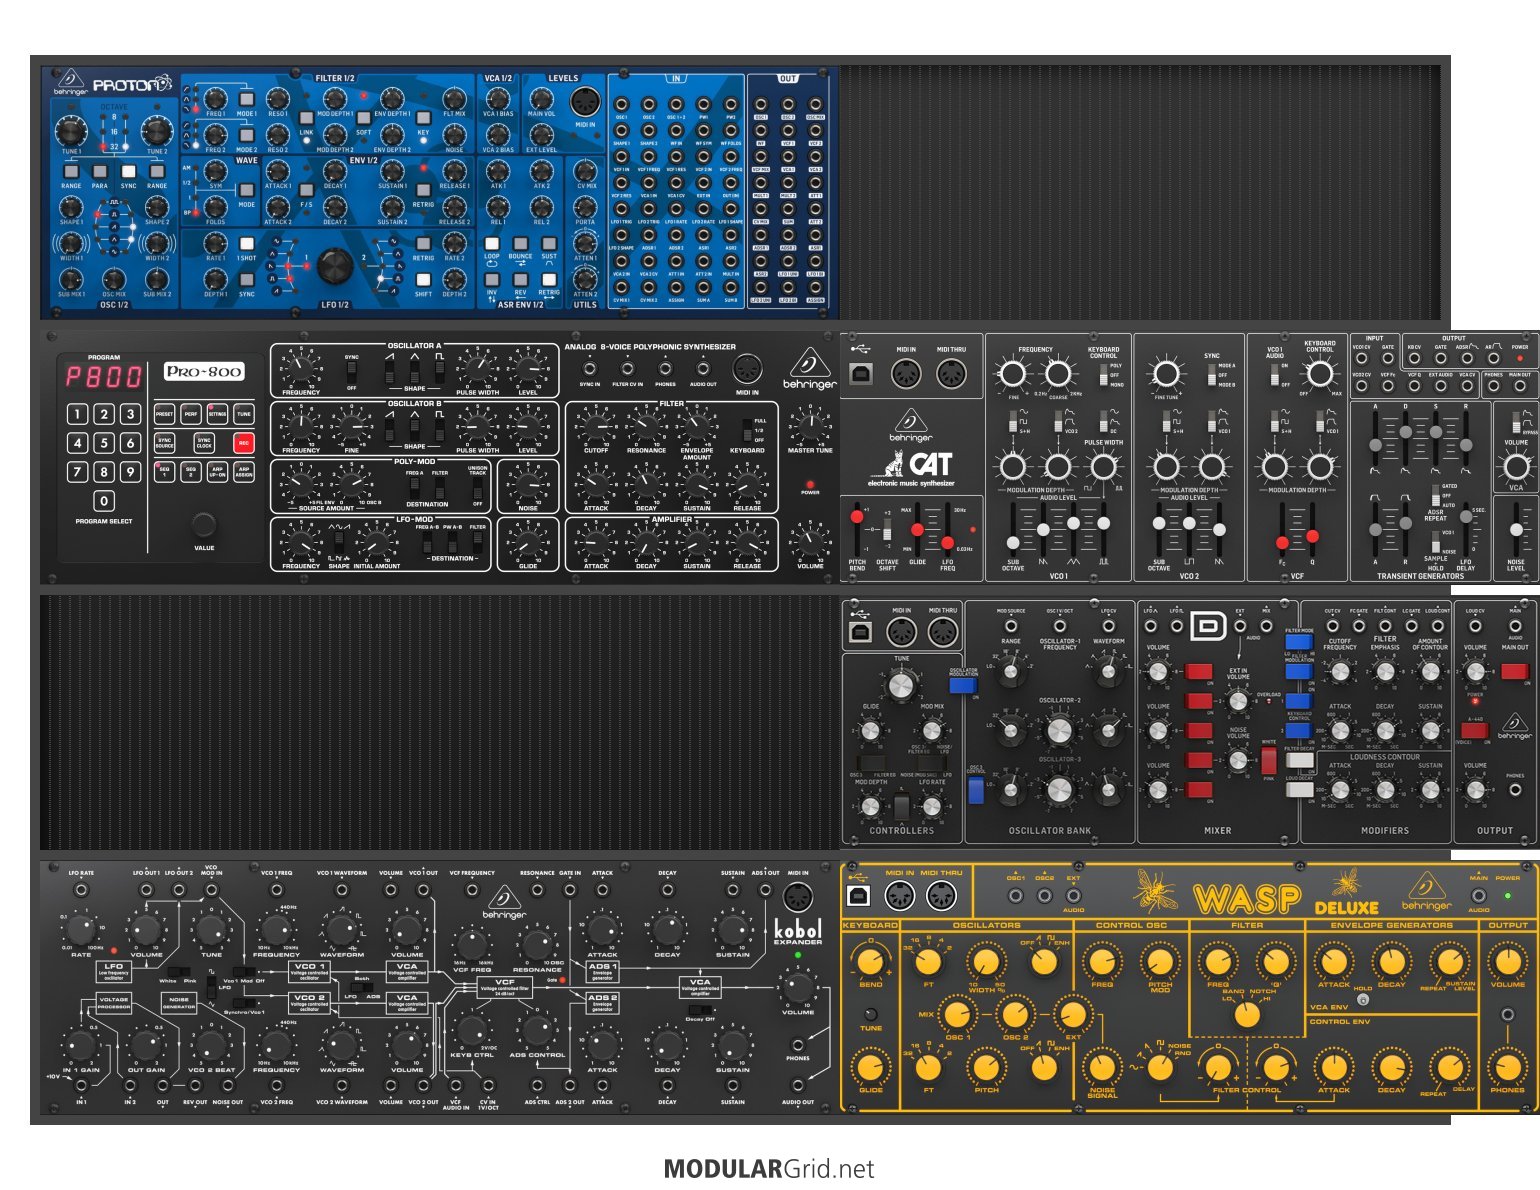
Task: Flip the CAT ADSR REPEAT switch
Action: [1435, 495]
